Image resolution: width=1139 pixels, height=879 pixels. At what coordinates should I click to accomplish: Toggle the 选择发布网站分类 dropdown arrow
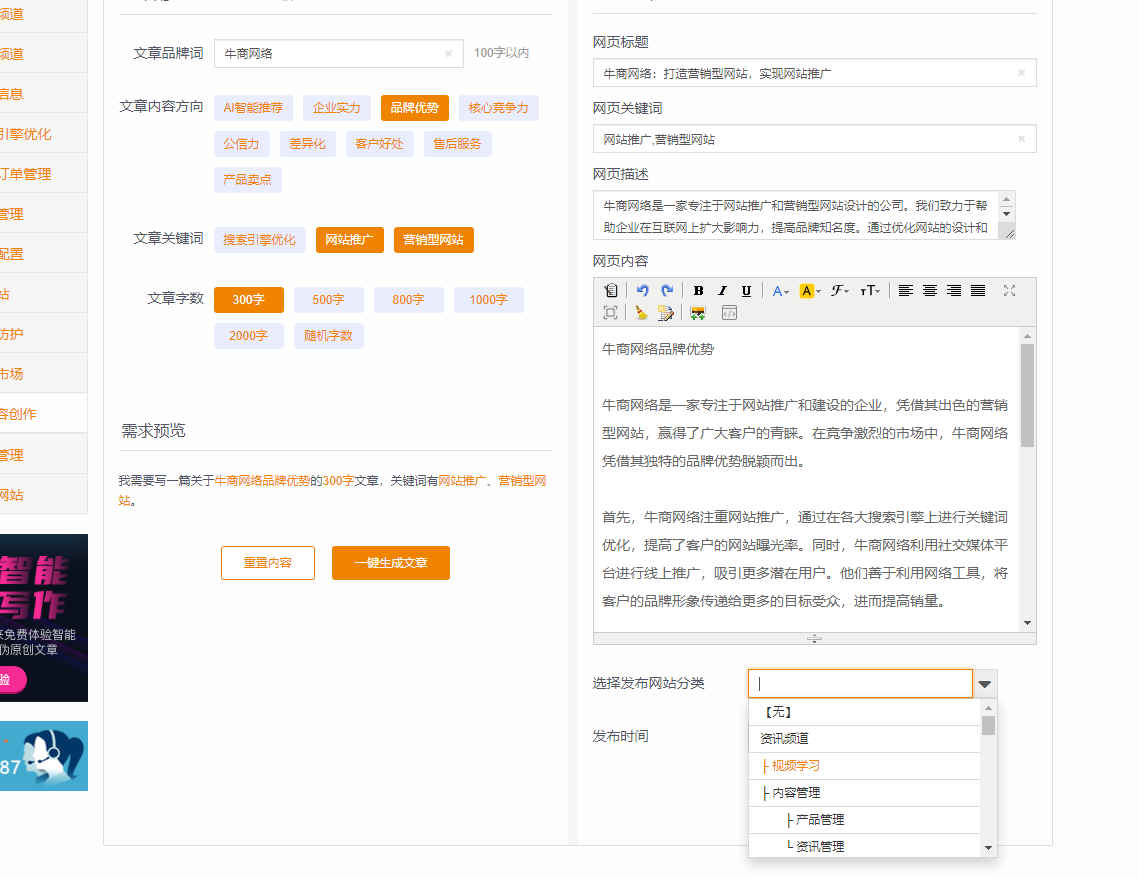(x=985, y=684)
